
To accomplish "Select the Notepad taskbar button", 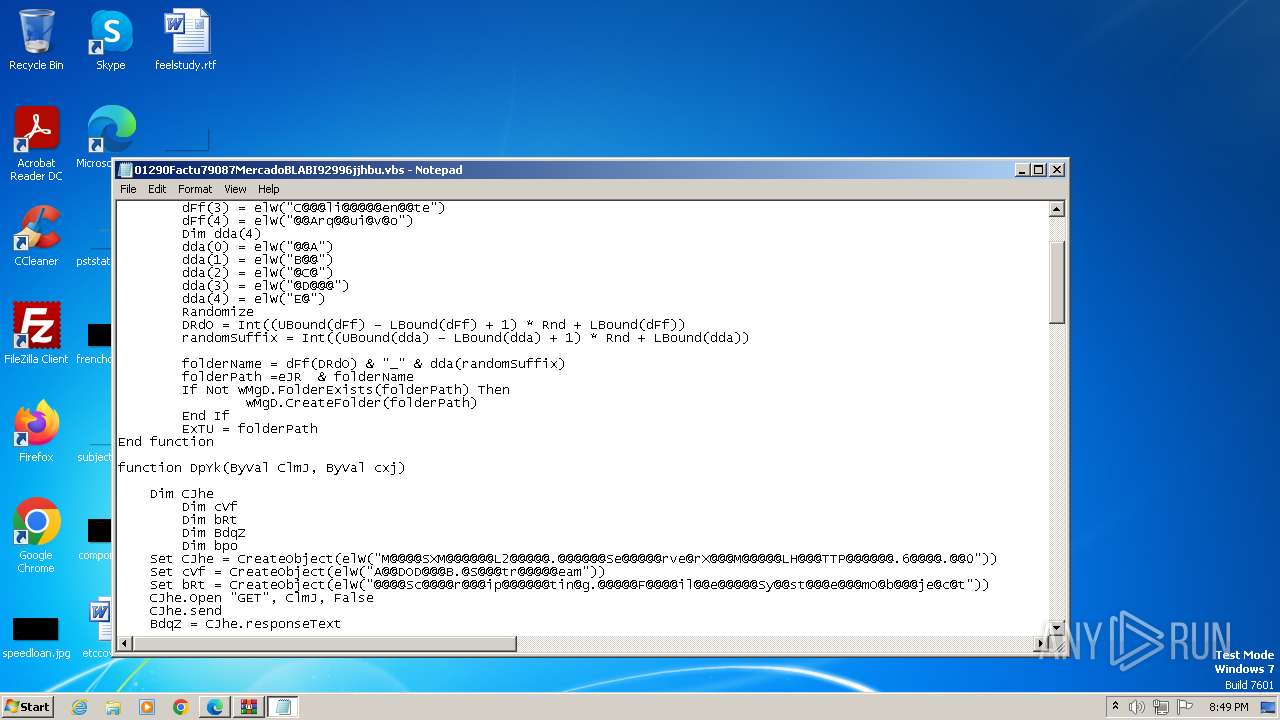I will pos(282,707).
